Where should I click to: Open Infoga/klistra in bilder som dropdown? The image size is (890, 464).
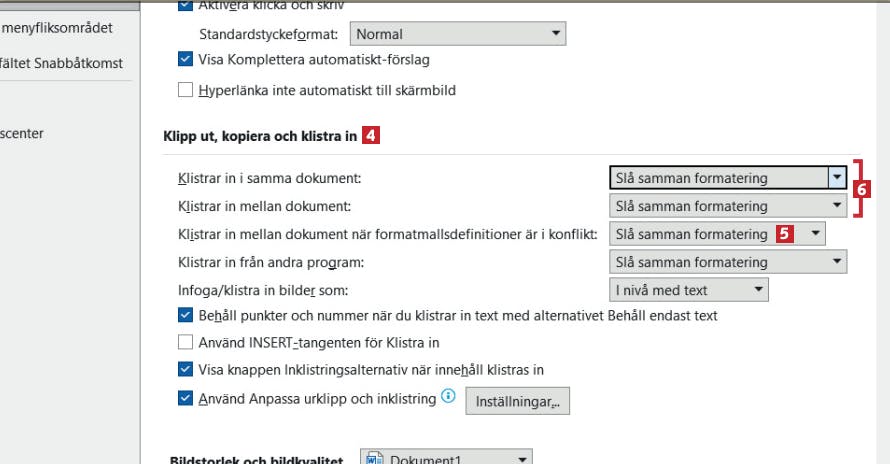689,290
